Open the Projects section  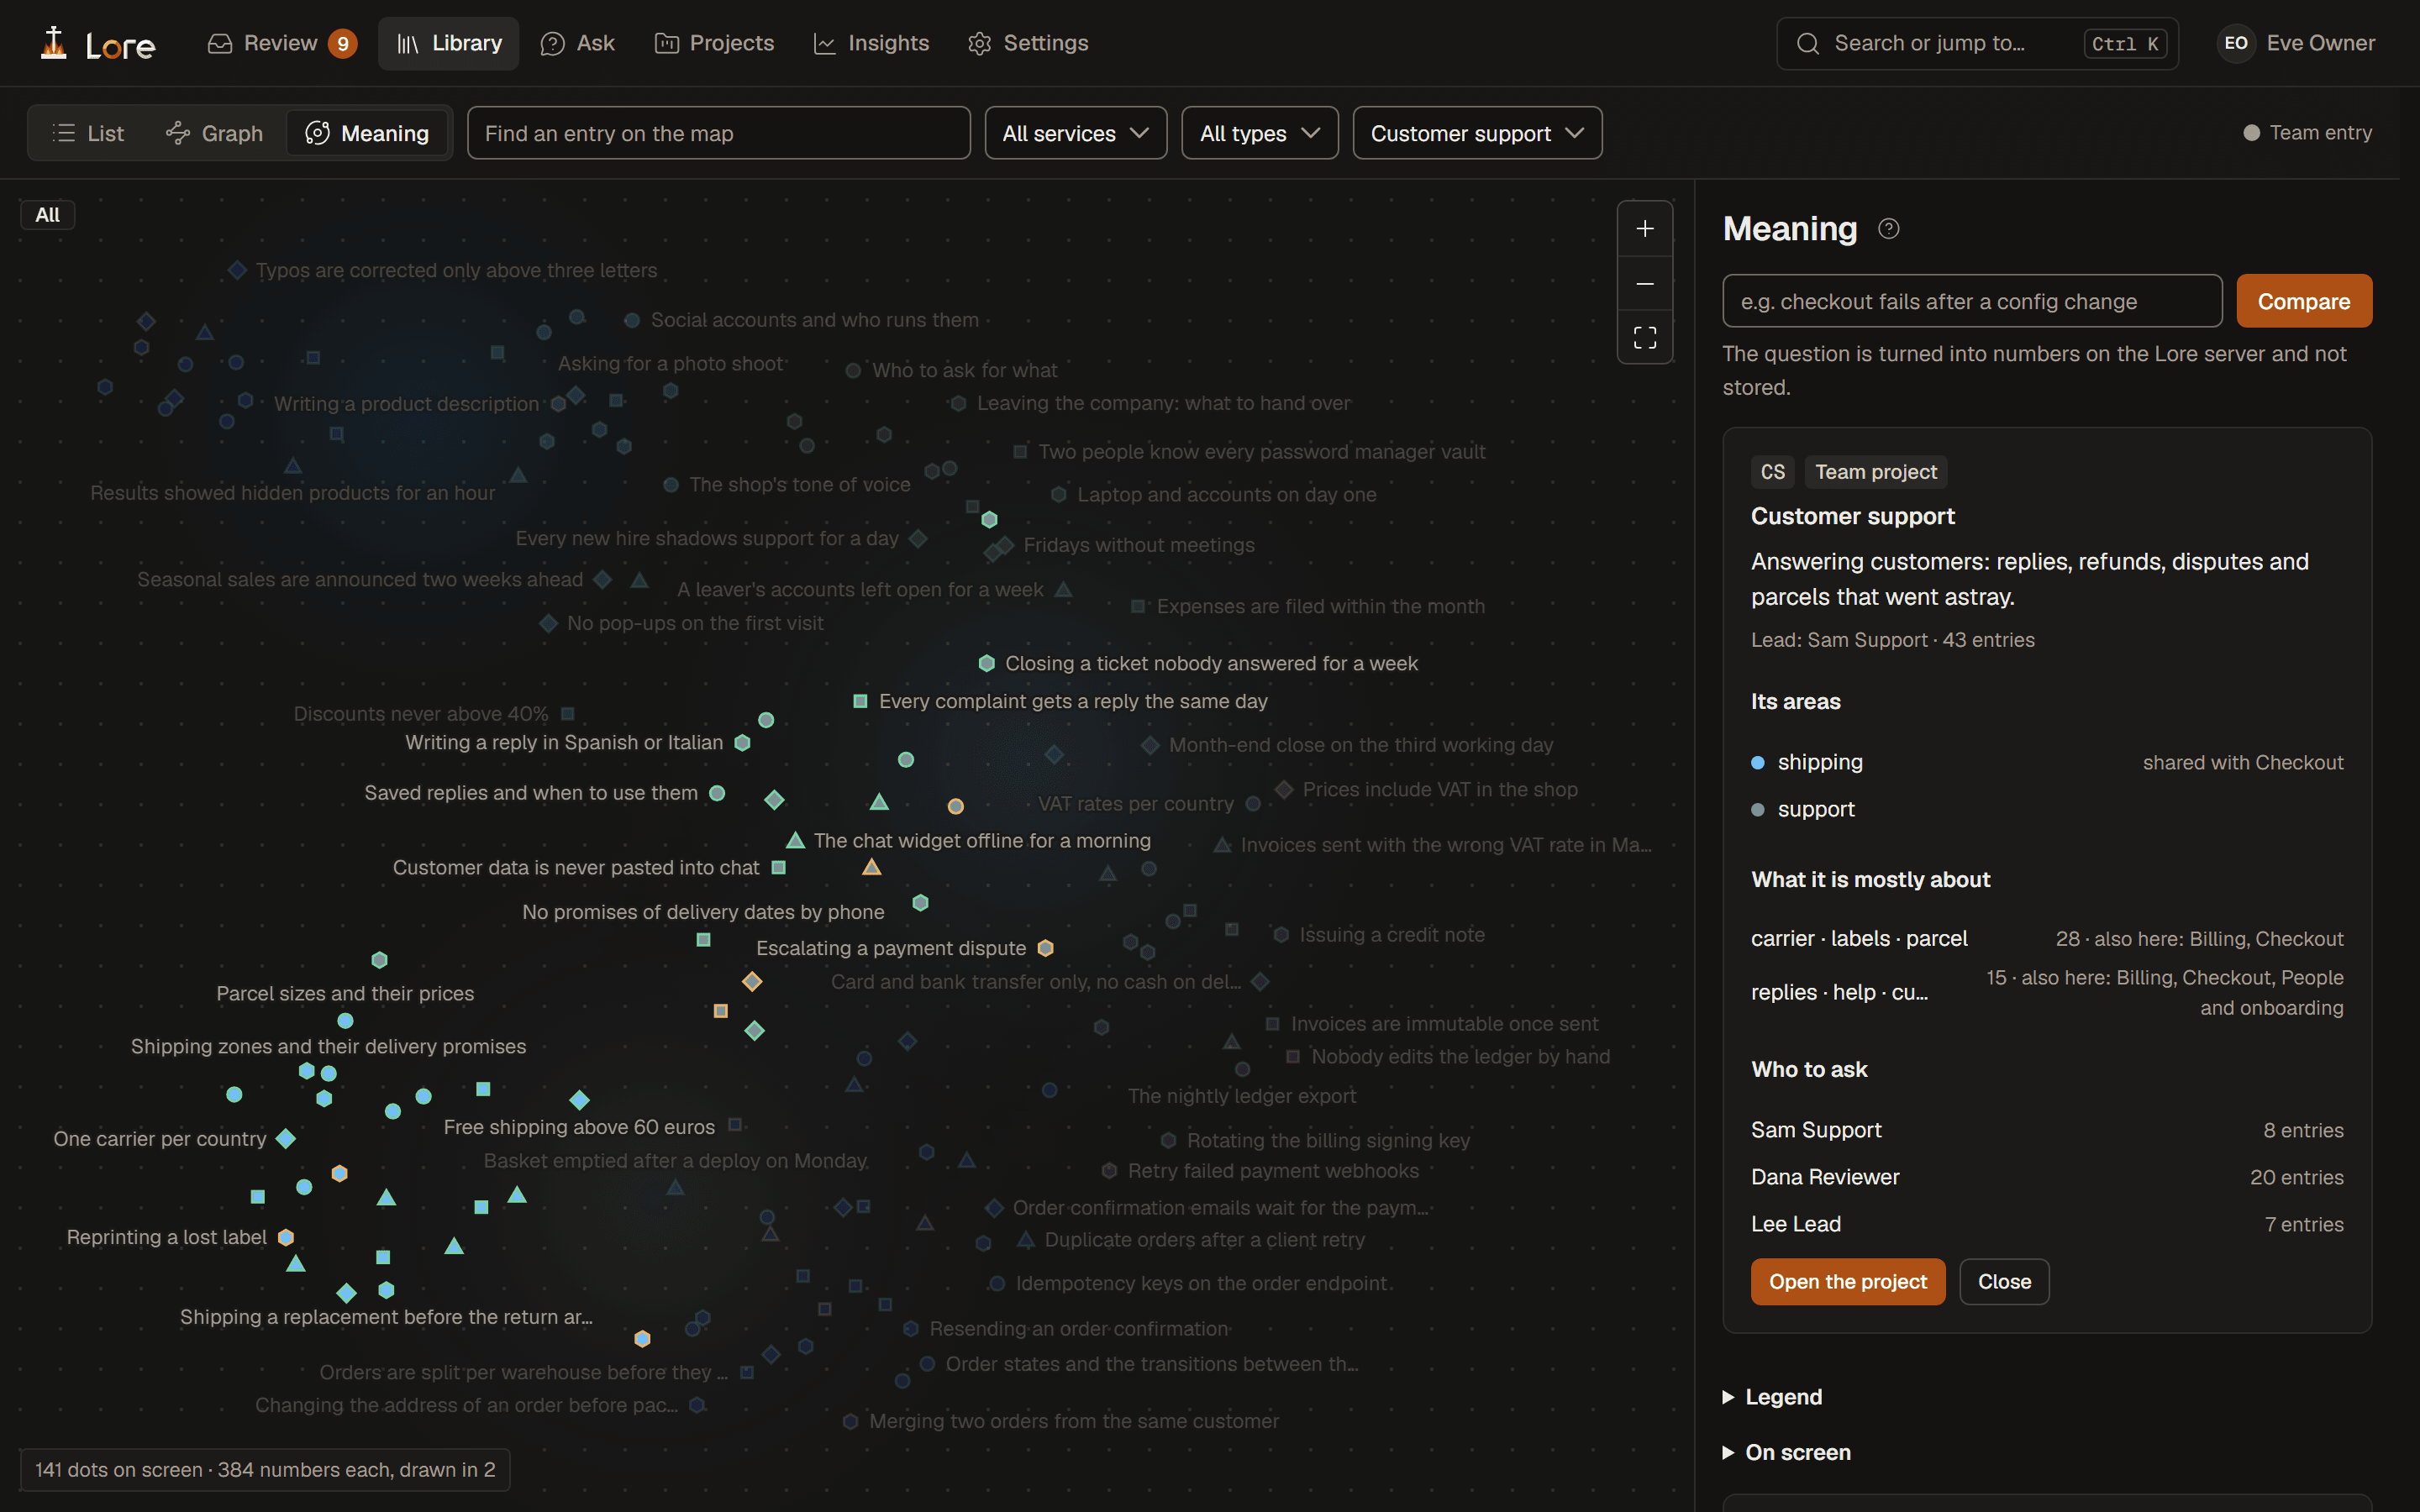[714, 43]
